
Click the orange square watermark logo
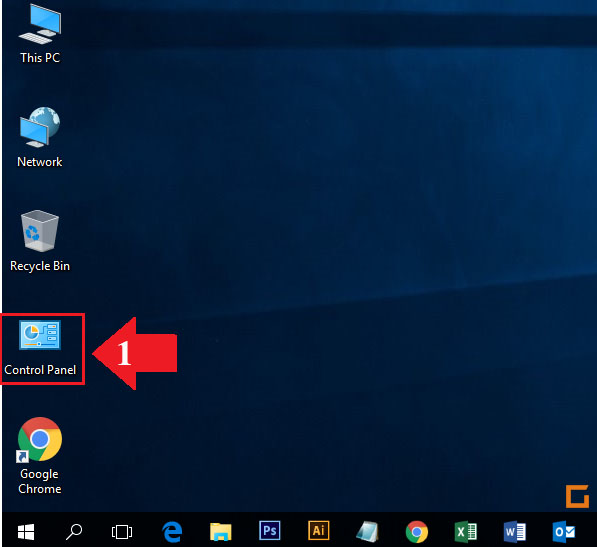(x=578, y=496)
